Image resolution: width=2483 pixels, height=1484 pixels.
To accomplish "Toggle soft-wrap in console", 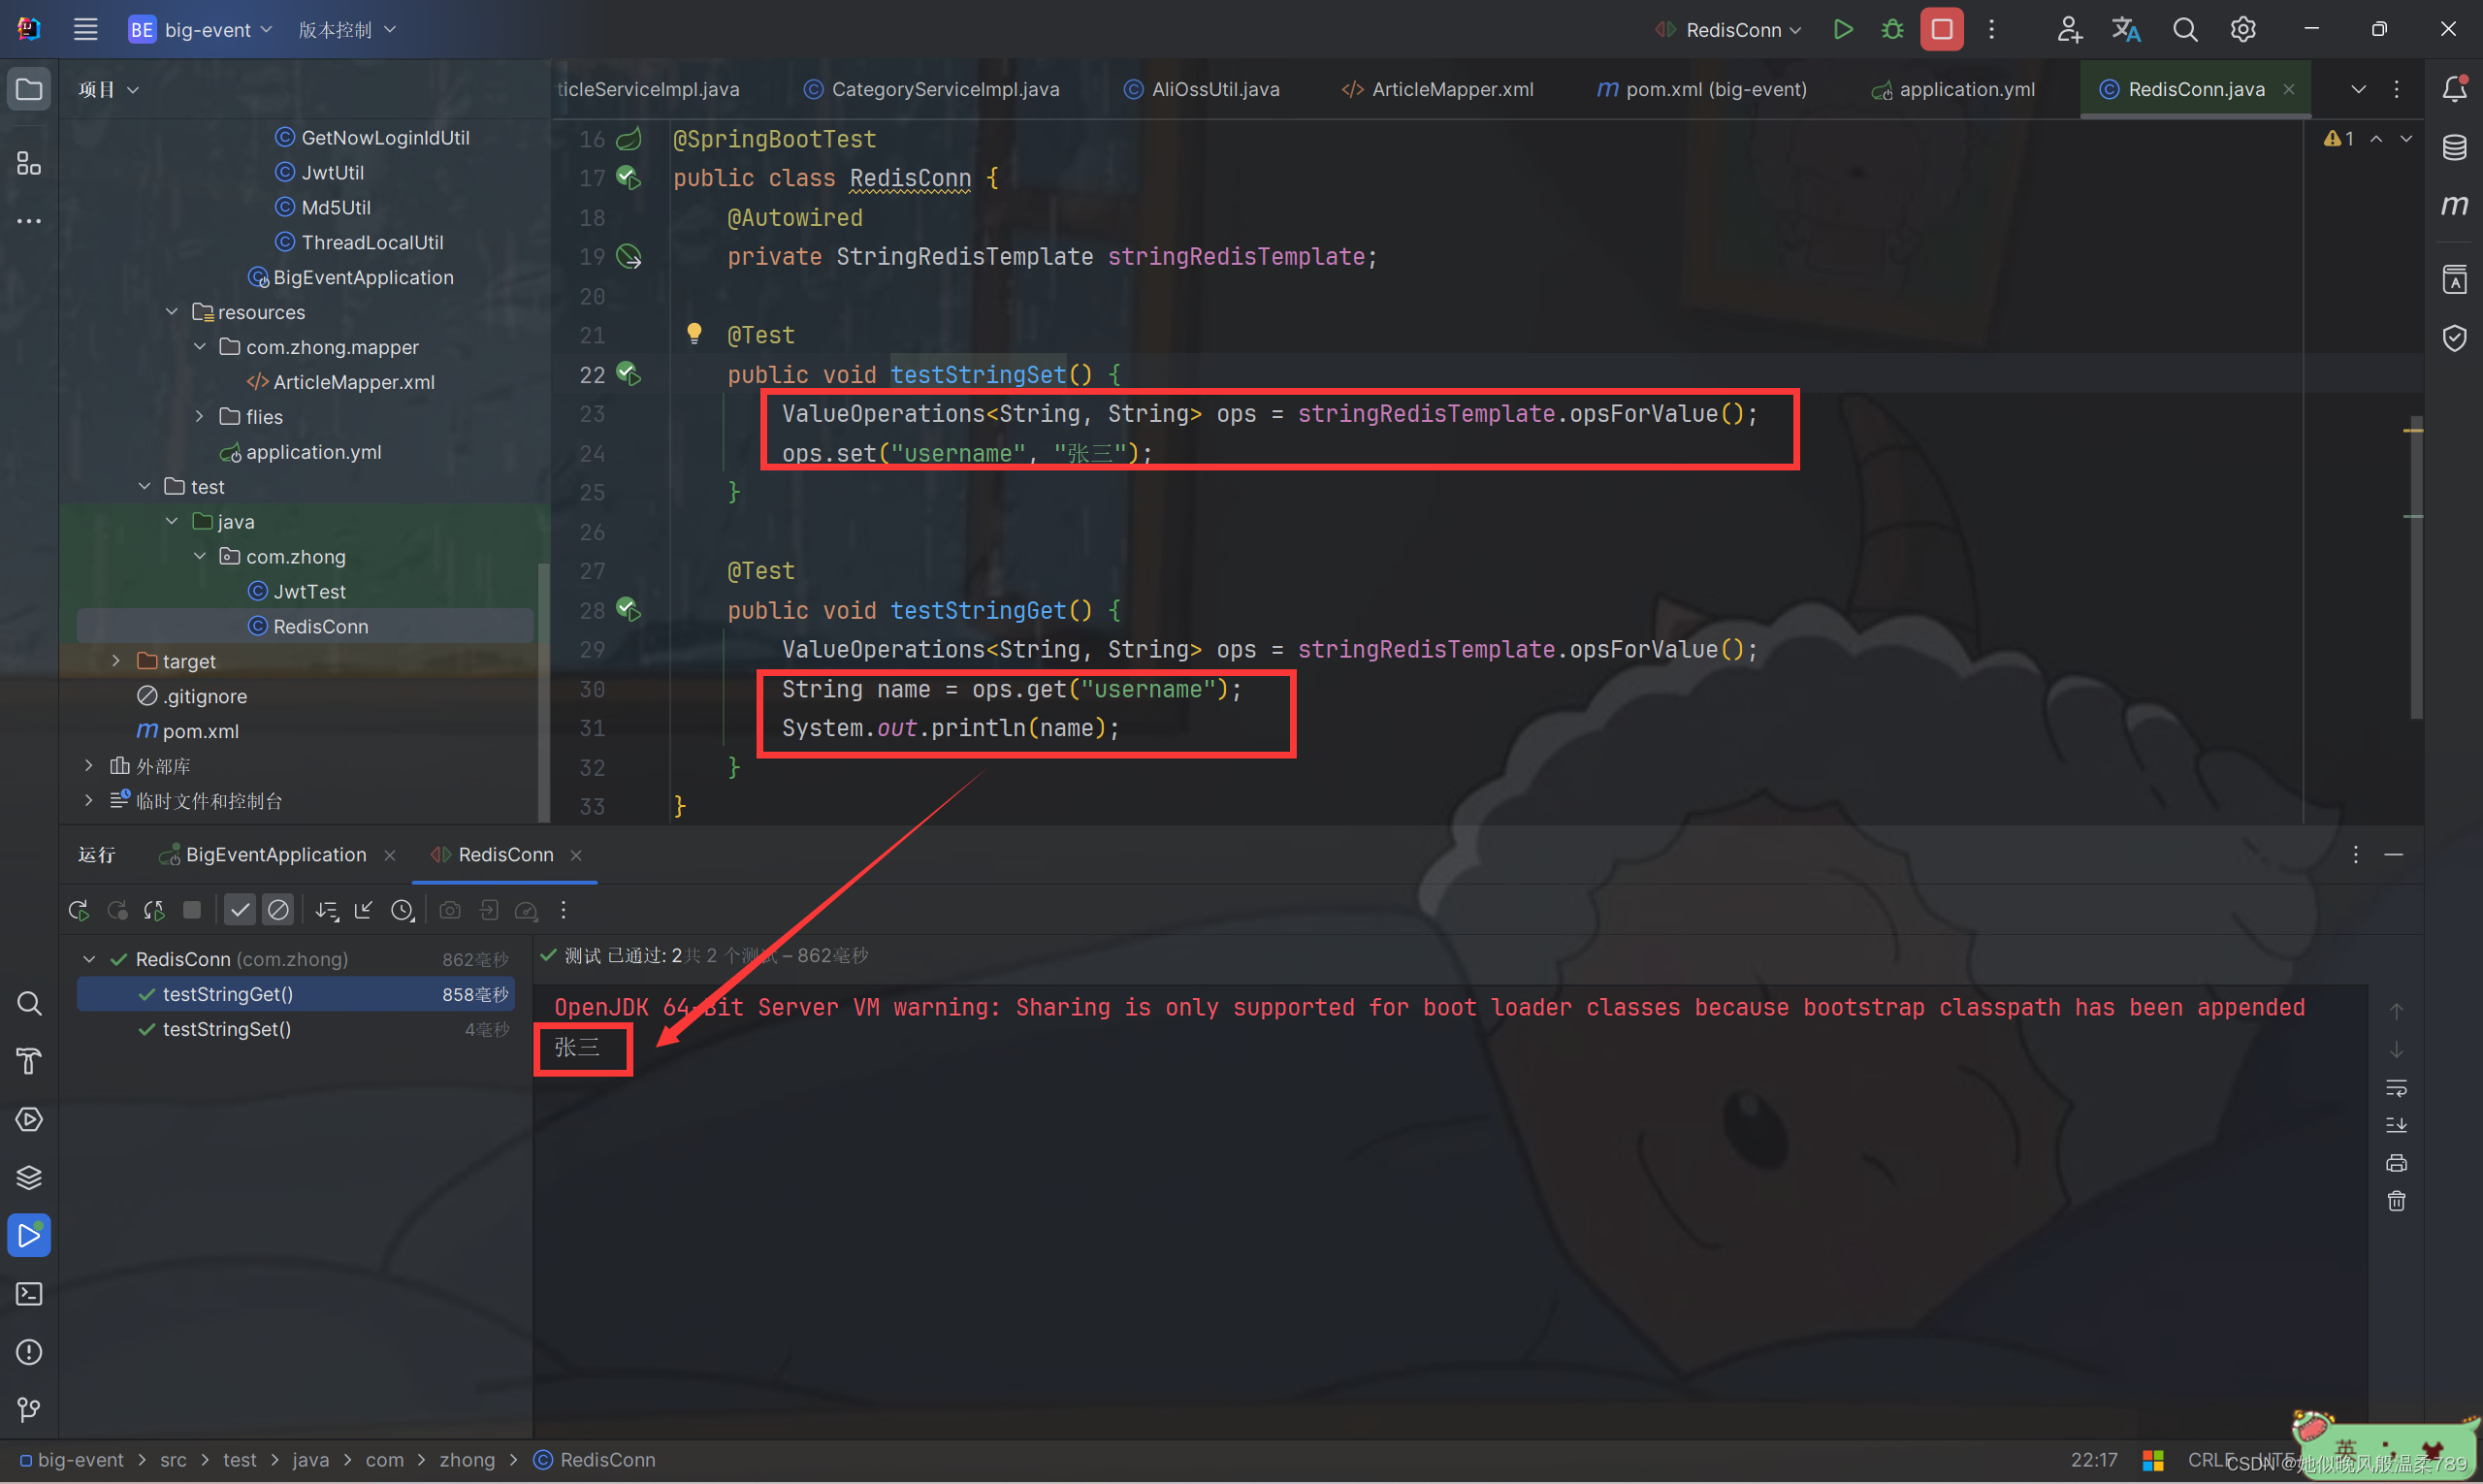I will [x=2396, y=1087].
